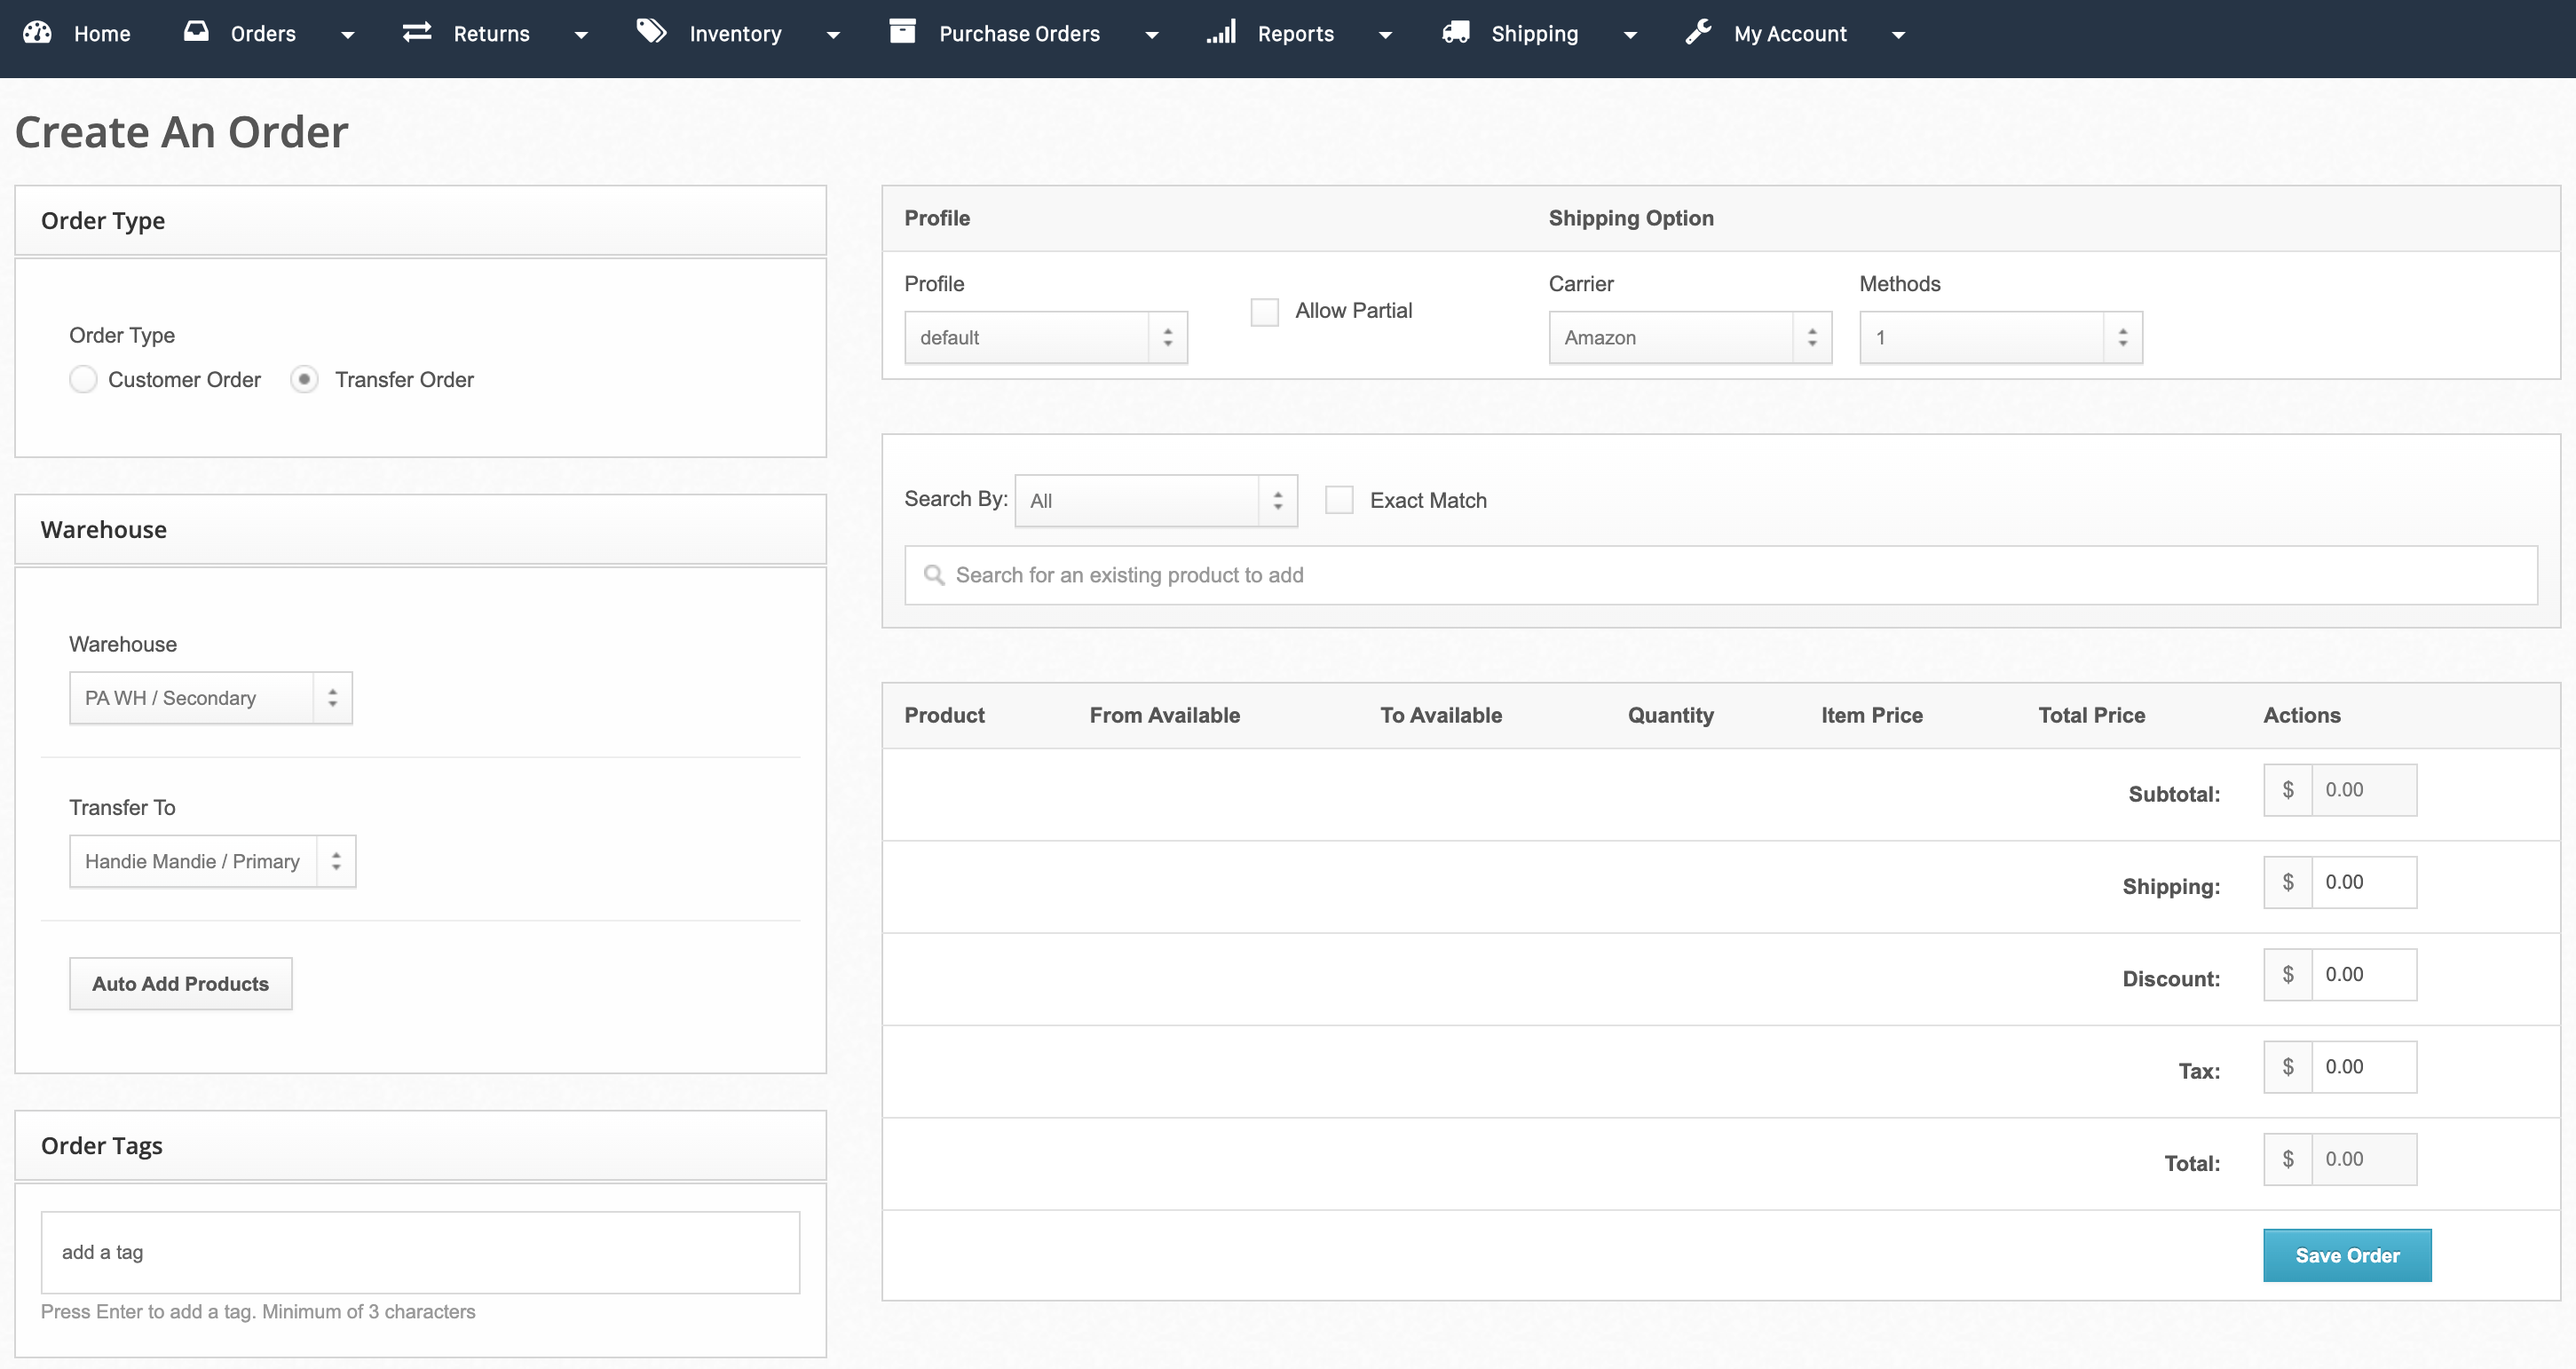Viewport: 2576px width, 1369px height.
Task: Click the Save Order button
Action: (2347, 1255)
